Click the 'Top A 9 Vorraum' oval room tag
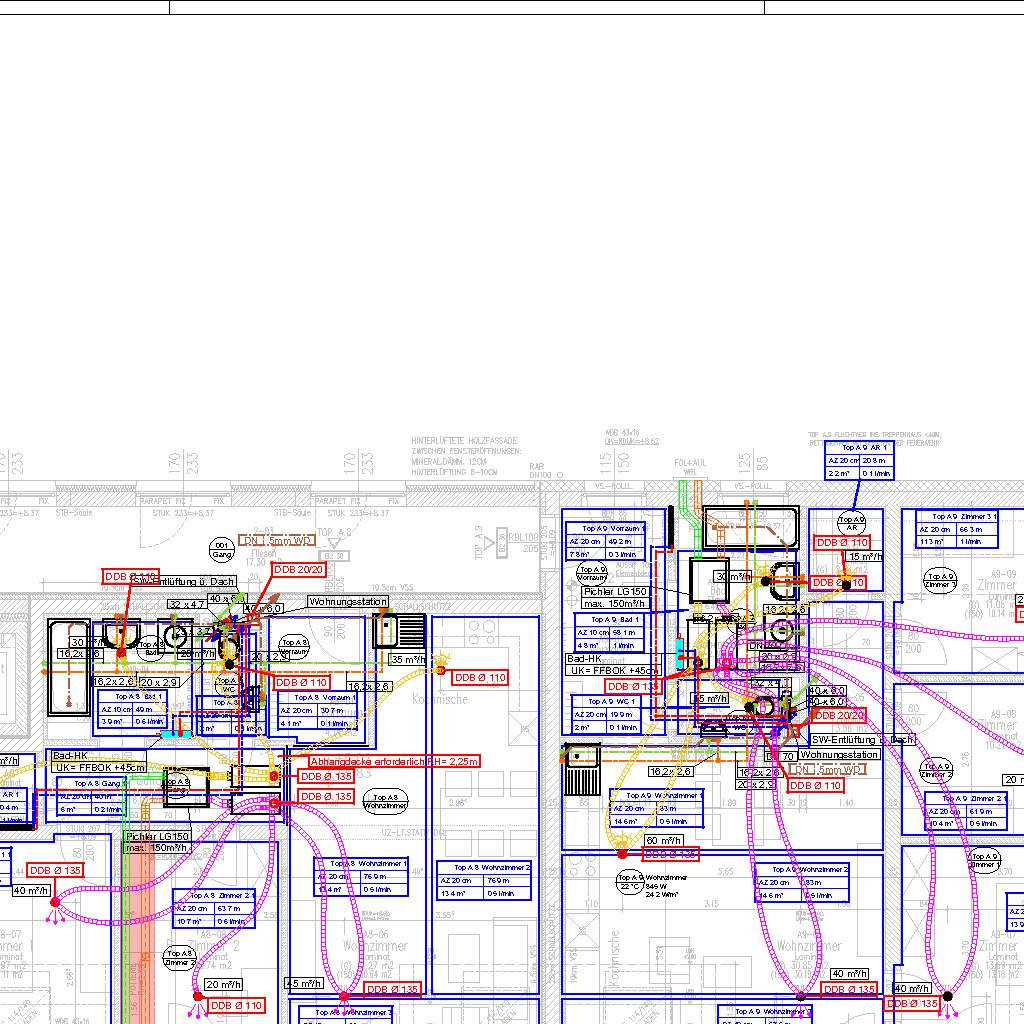This screenshot has width=1024, height=1024. [x=592, y=574]
